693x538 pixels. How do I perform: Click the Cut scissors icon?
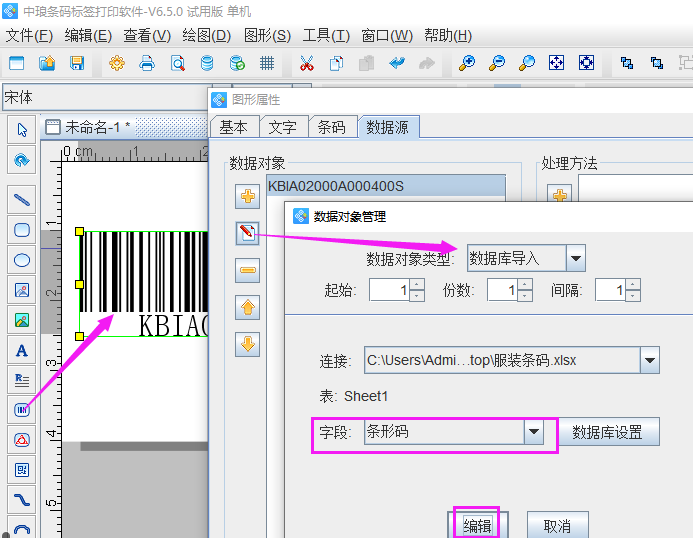pos(306,63)
